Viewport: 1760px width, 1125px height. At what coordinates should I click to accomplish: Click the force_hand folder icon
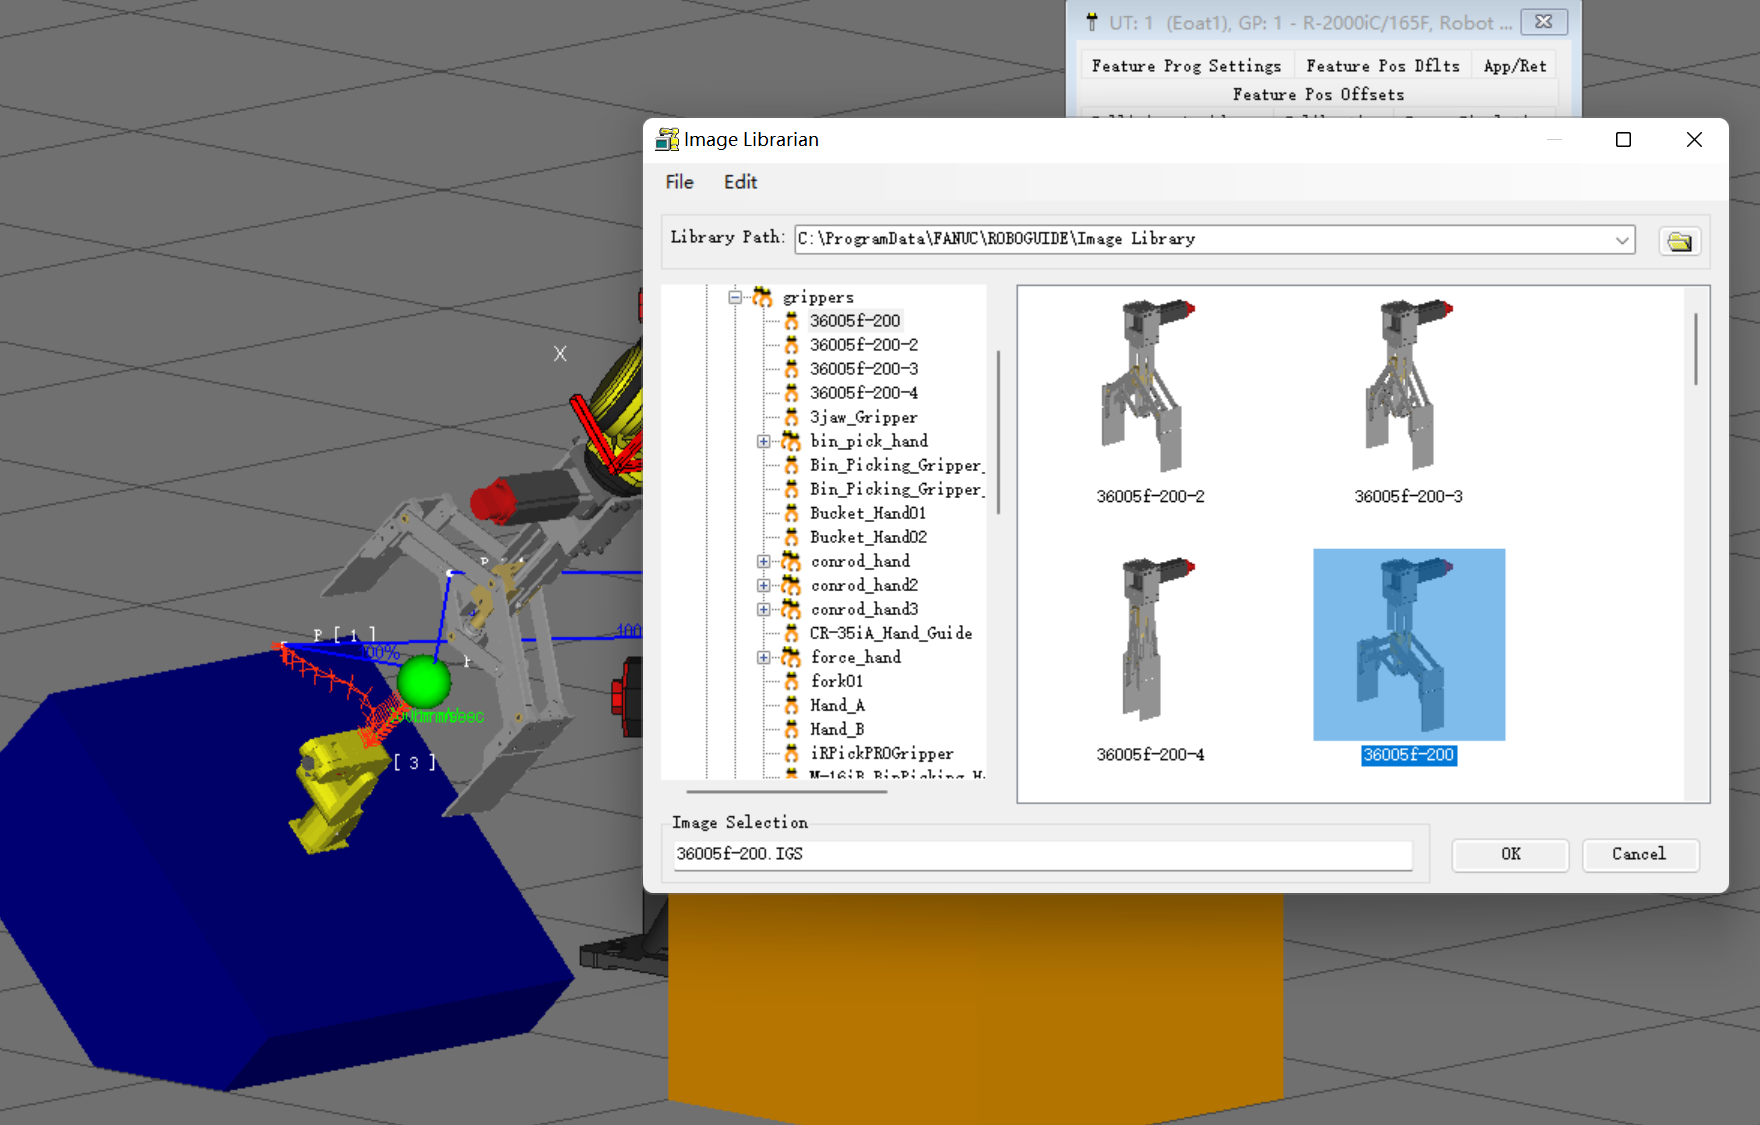tap(791, 657)
